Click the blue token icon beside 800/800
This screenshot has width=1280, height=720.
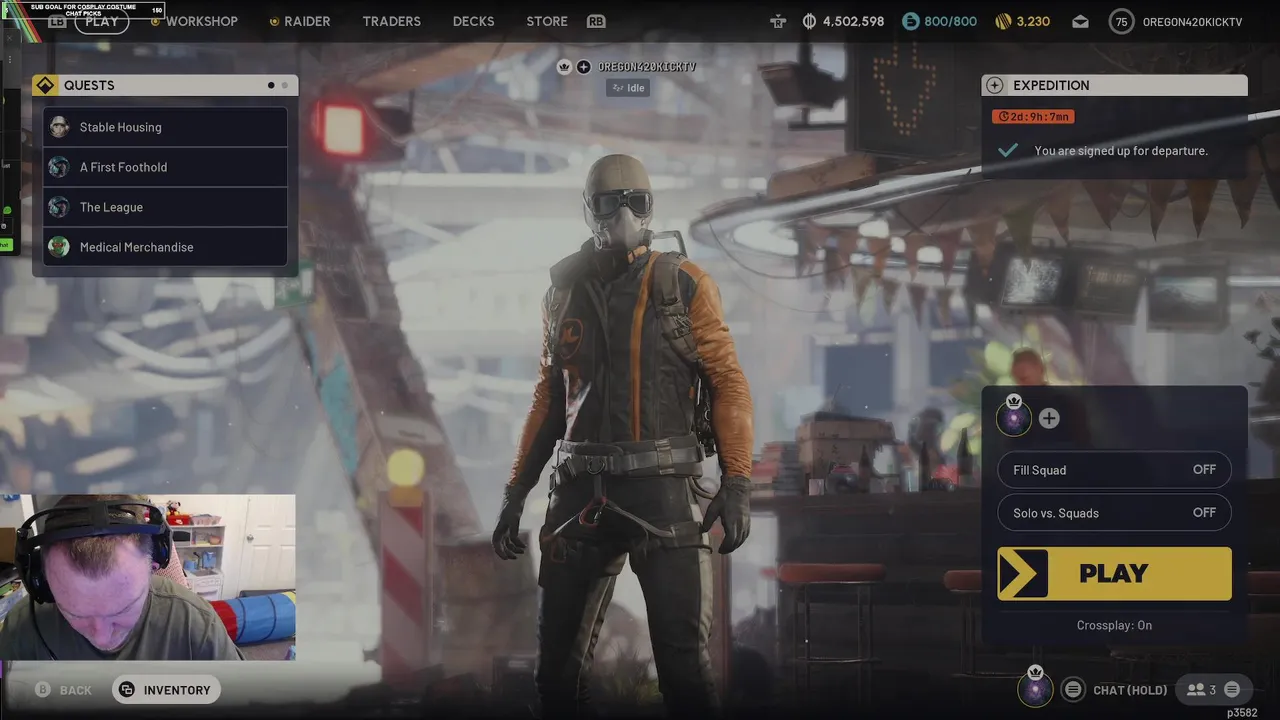point(910,21)
